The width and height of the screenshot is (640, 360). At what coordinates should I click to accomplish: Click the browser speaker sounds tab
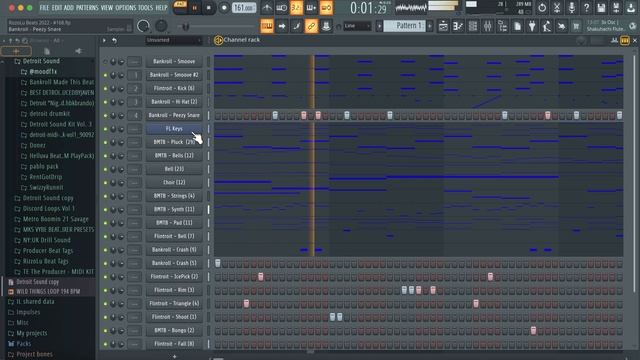[x=78, y=51]
